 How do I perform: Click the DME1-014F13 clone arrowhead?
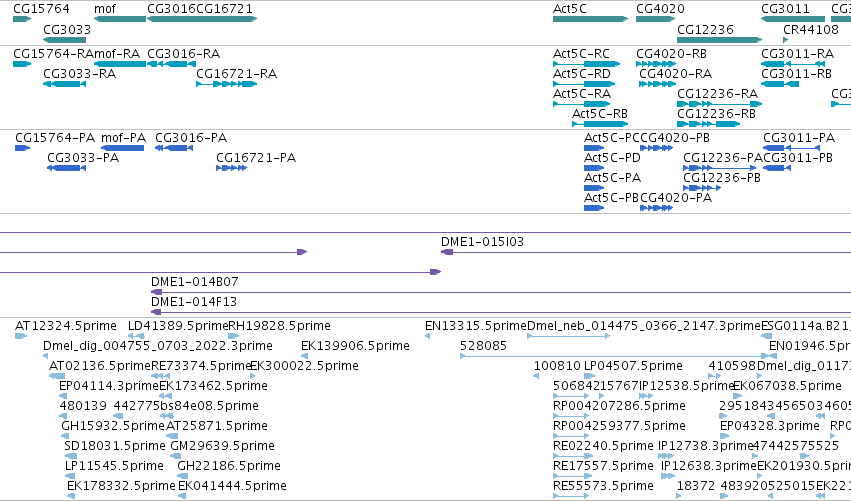[x=156, y=312]
